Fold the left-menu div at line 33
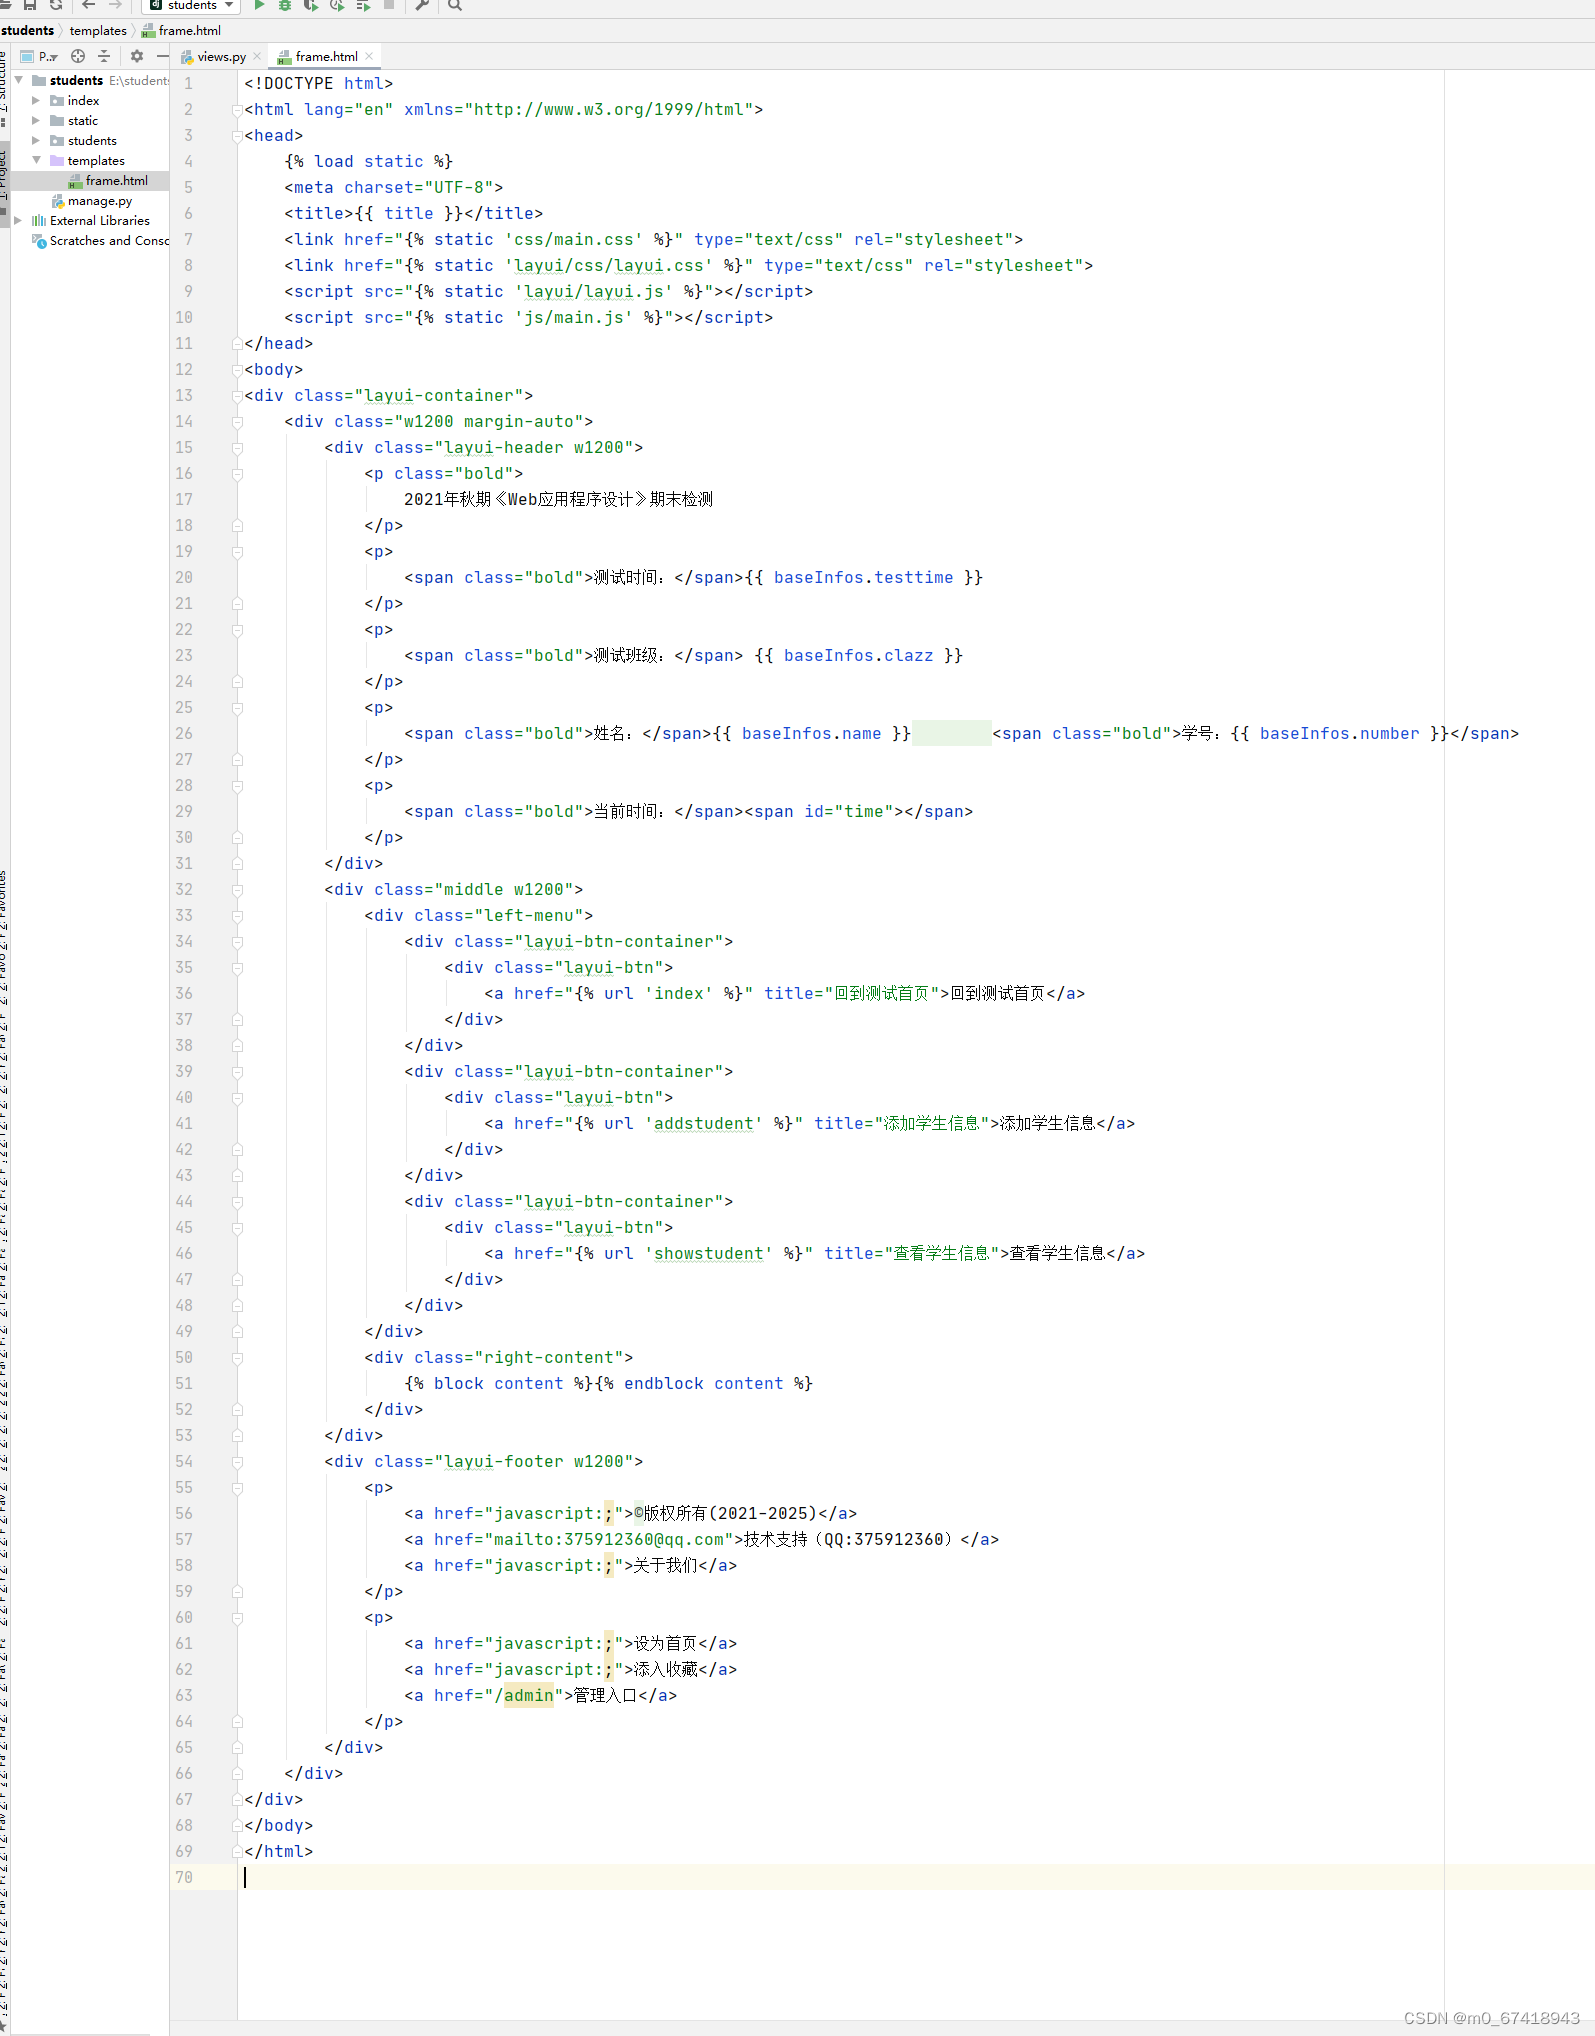 pyautogui.click(x=237, y=916)
